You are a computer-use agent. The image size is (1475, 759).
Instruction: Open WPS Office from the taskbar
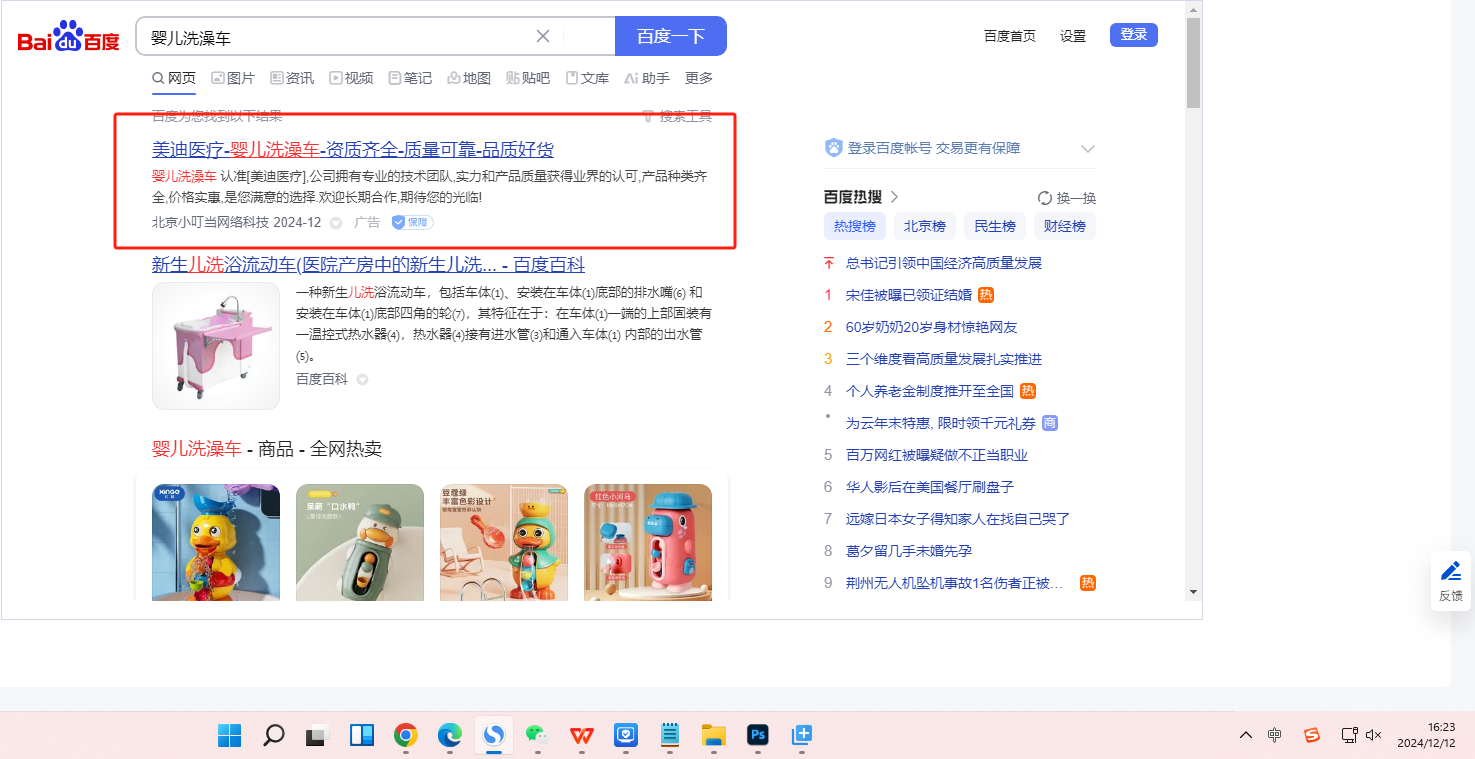(582, 736)
